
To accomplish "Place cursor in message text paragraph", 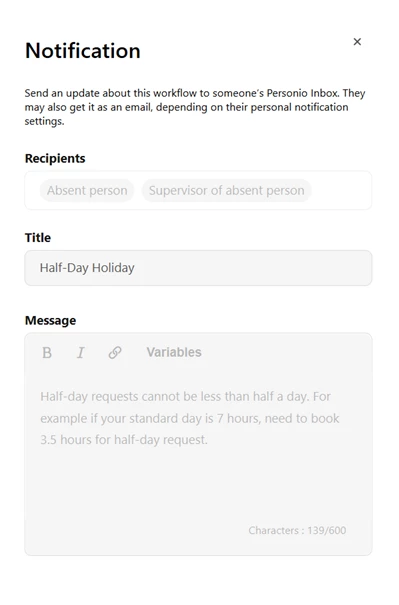I will click(x=189, y=418).
